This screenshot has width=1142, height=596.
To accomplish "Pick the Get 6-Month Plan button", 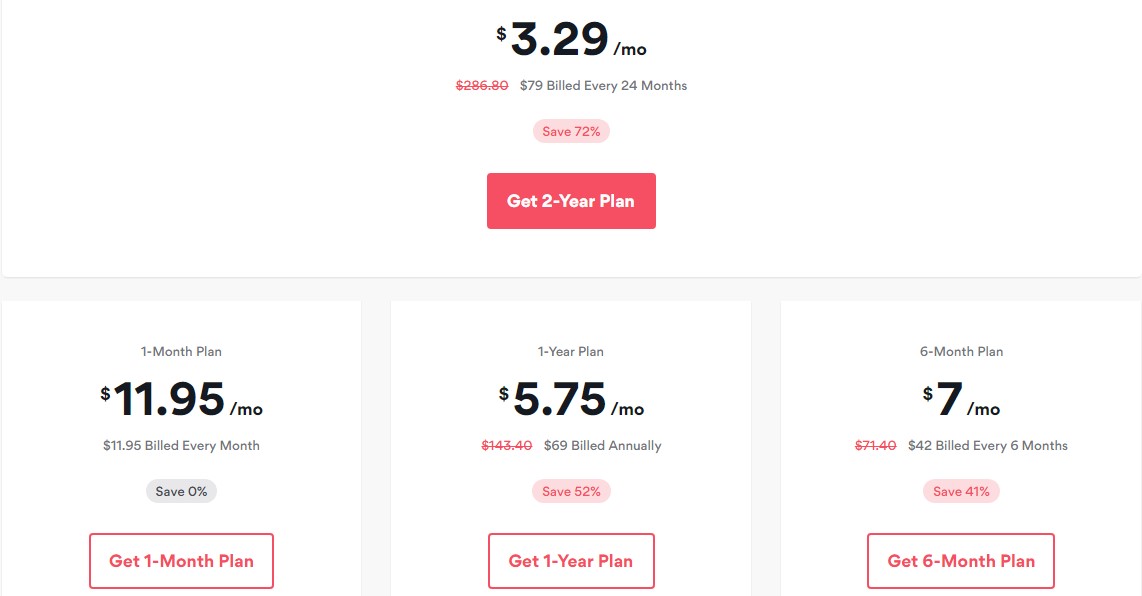I will pos(961,561).
